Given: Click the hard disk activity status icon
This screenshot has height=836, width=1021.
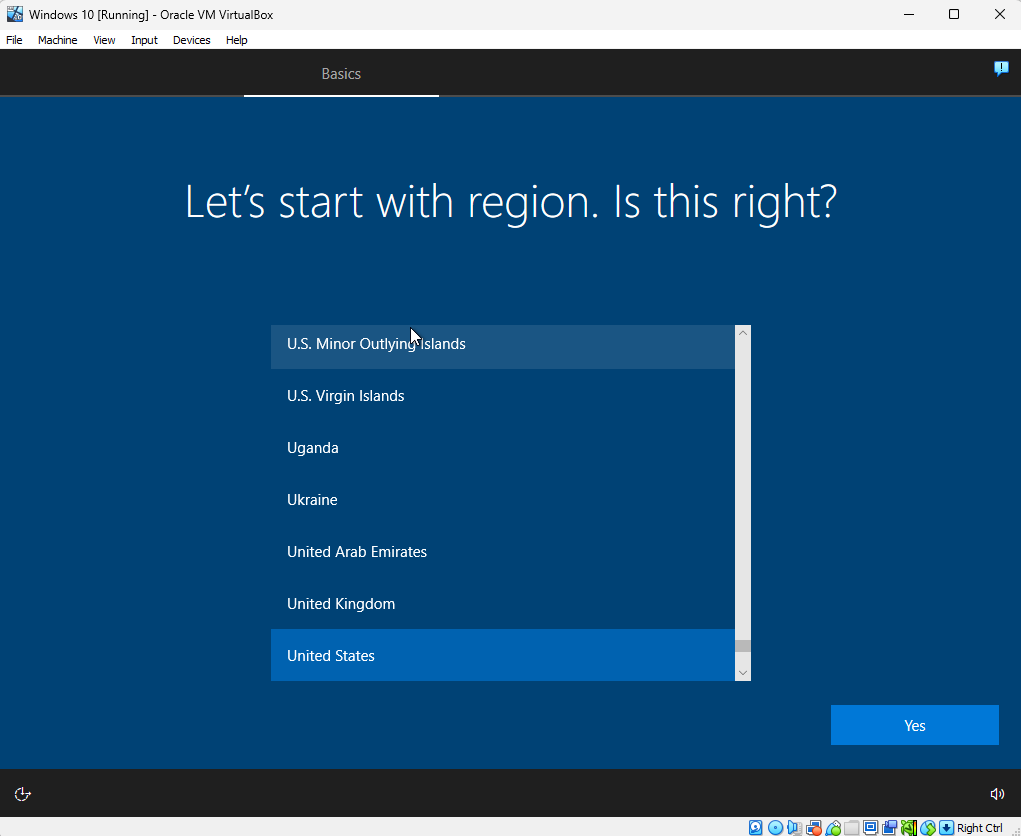Looking at the screenshot, I should pos(755,828).
